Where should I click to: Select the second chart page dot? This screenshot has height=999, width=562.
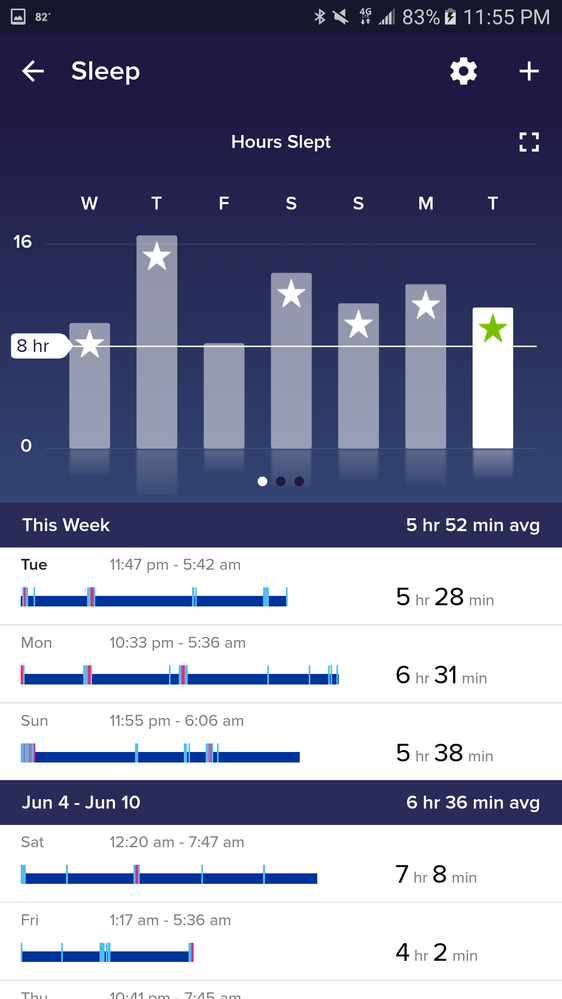280,481
